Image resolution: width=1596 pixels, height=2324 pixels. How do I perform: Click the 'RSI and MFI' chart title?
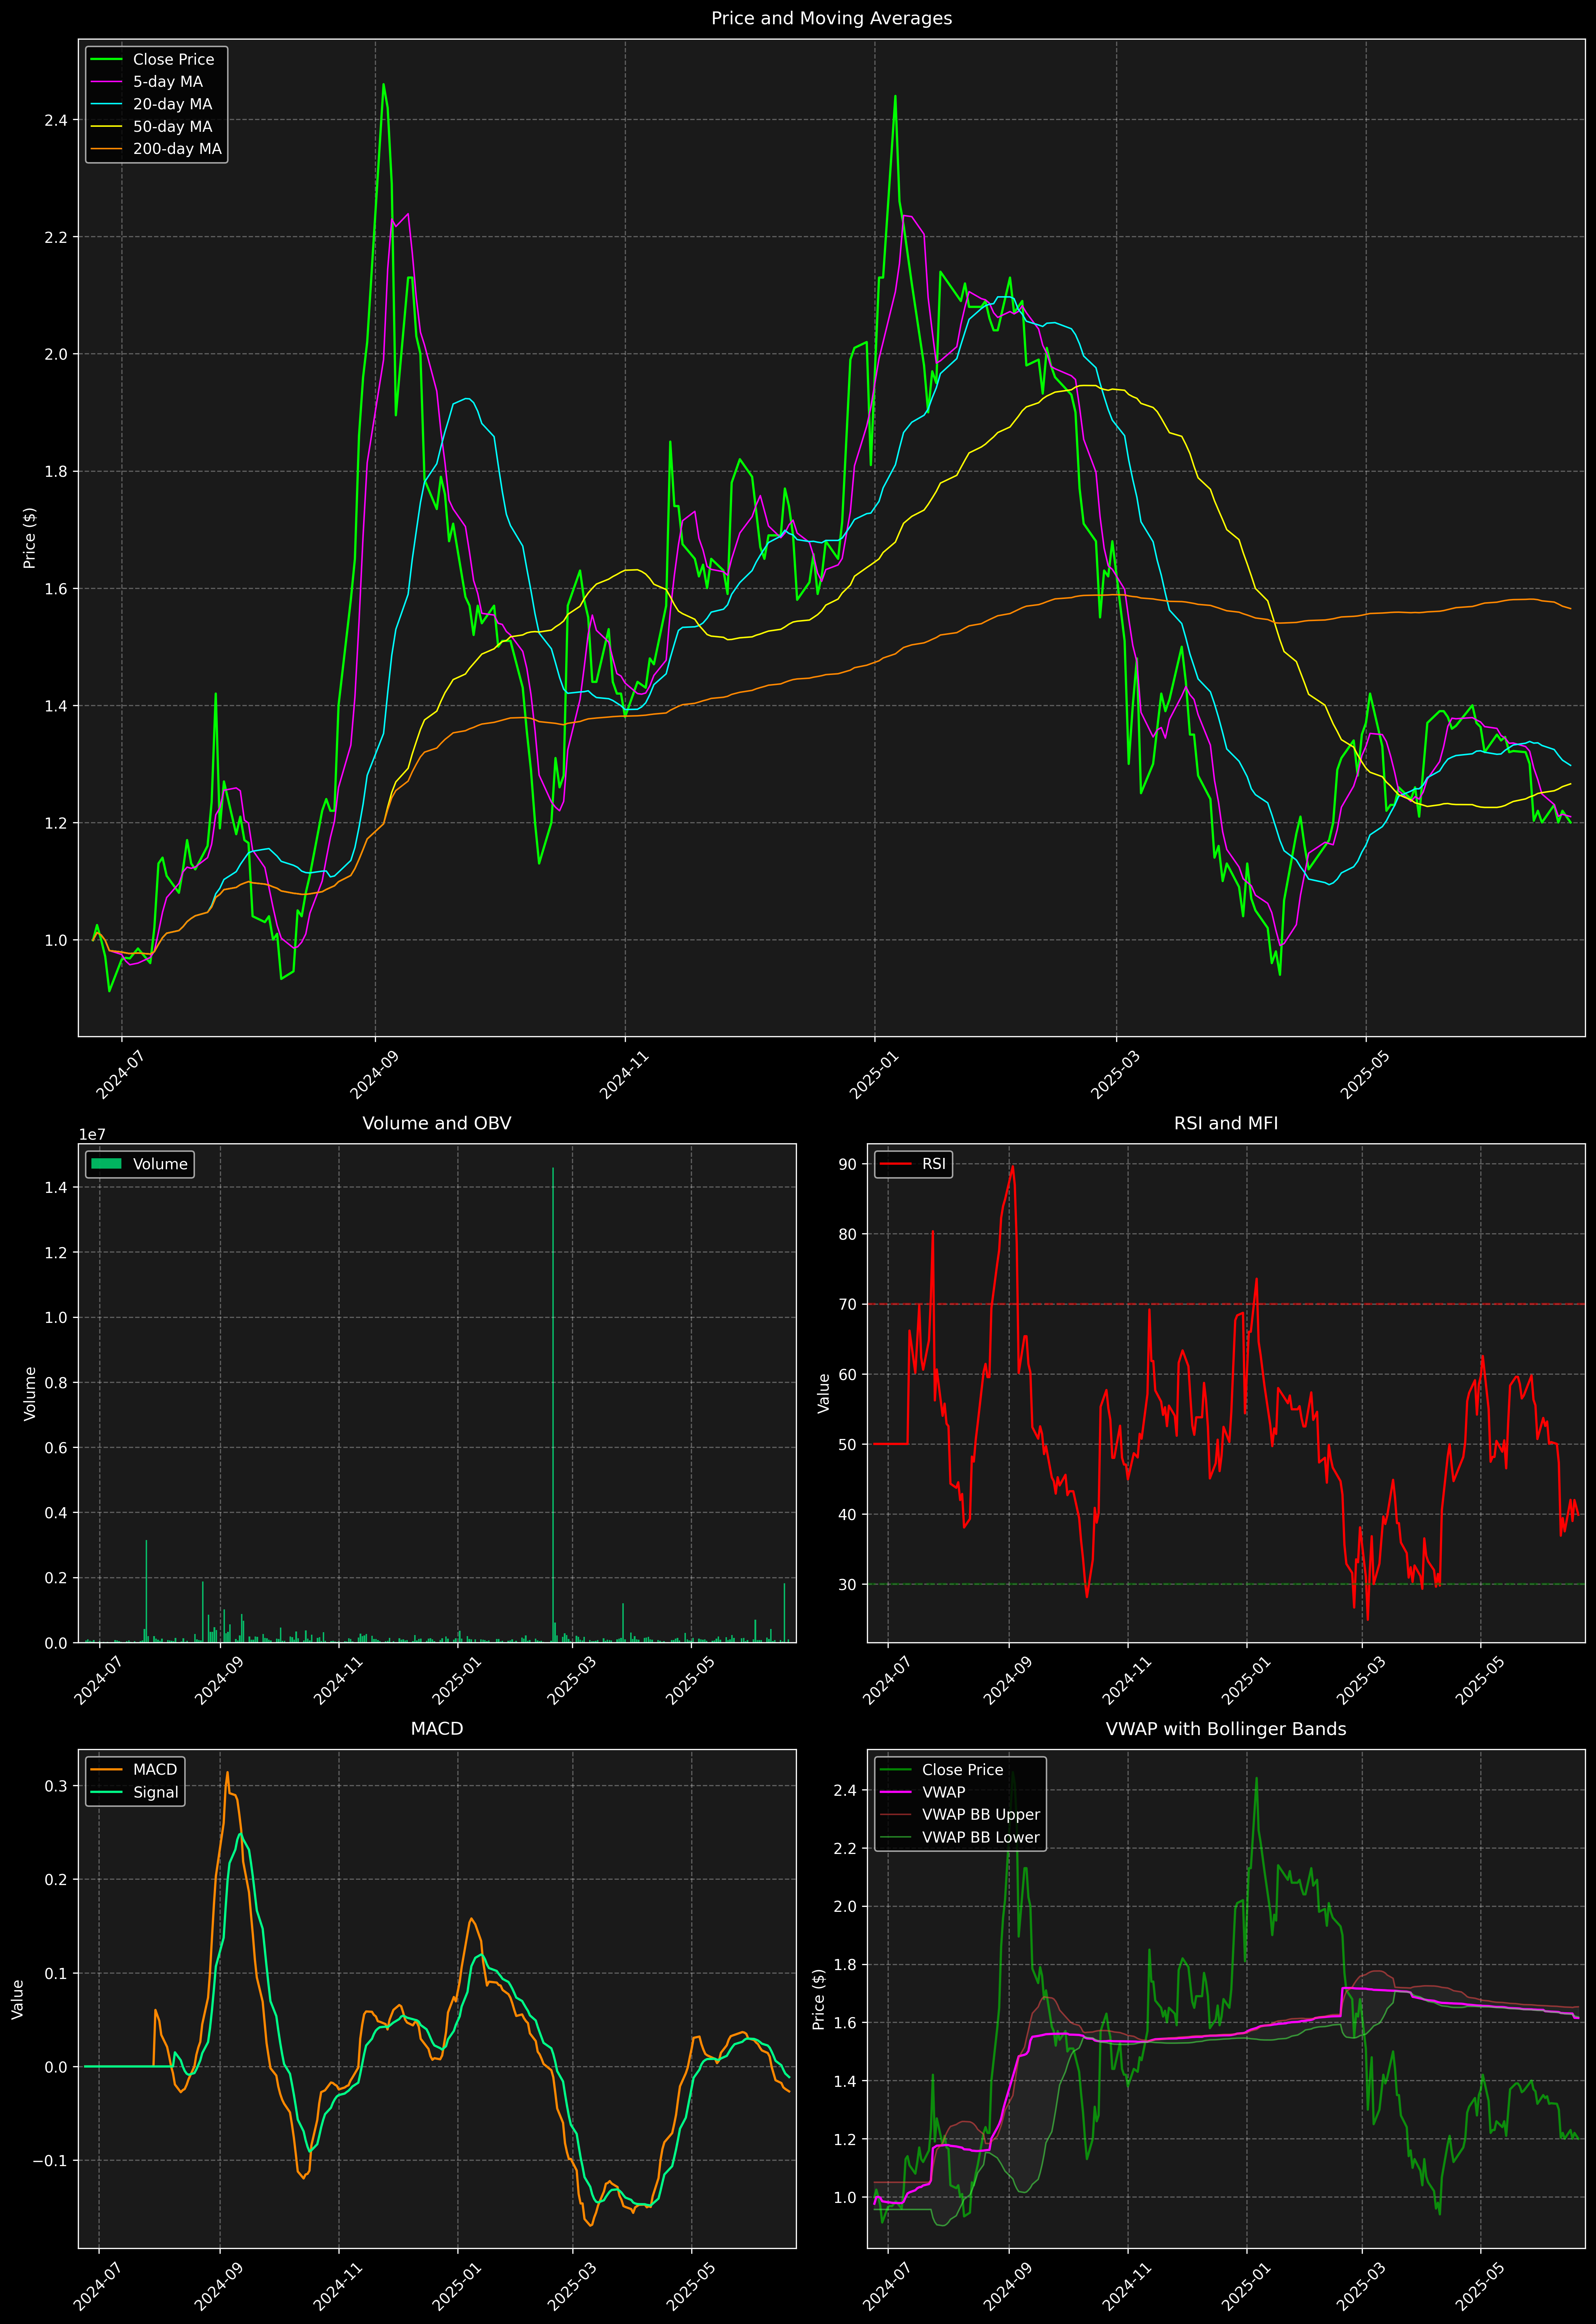point(1226,1123)
